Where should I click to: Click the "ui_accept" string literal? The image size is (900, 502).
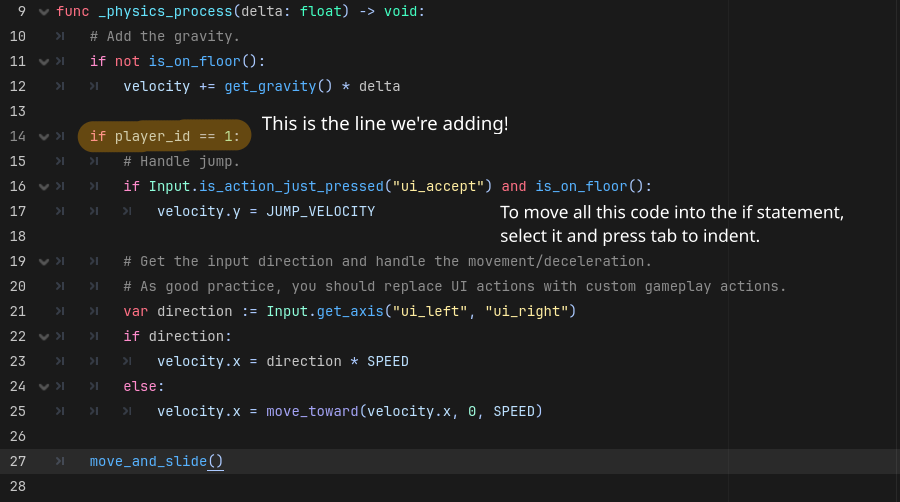(439, 186)
